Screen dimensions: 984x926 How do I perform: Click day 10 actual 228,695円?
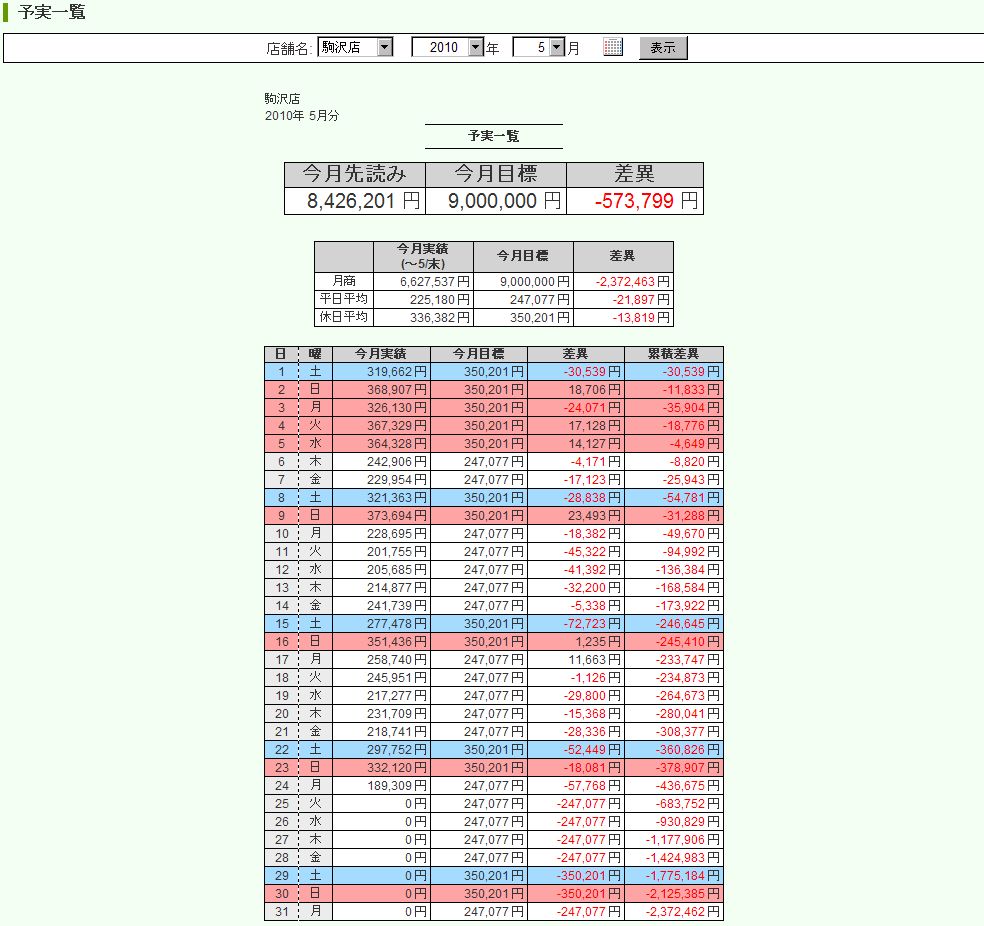point(382,533)
